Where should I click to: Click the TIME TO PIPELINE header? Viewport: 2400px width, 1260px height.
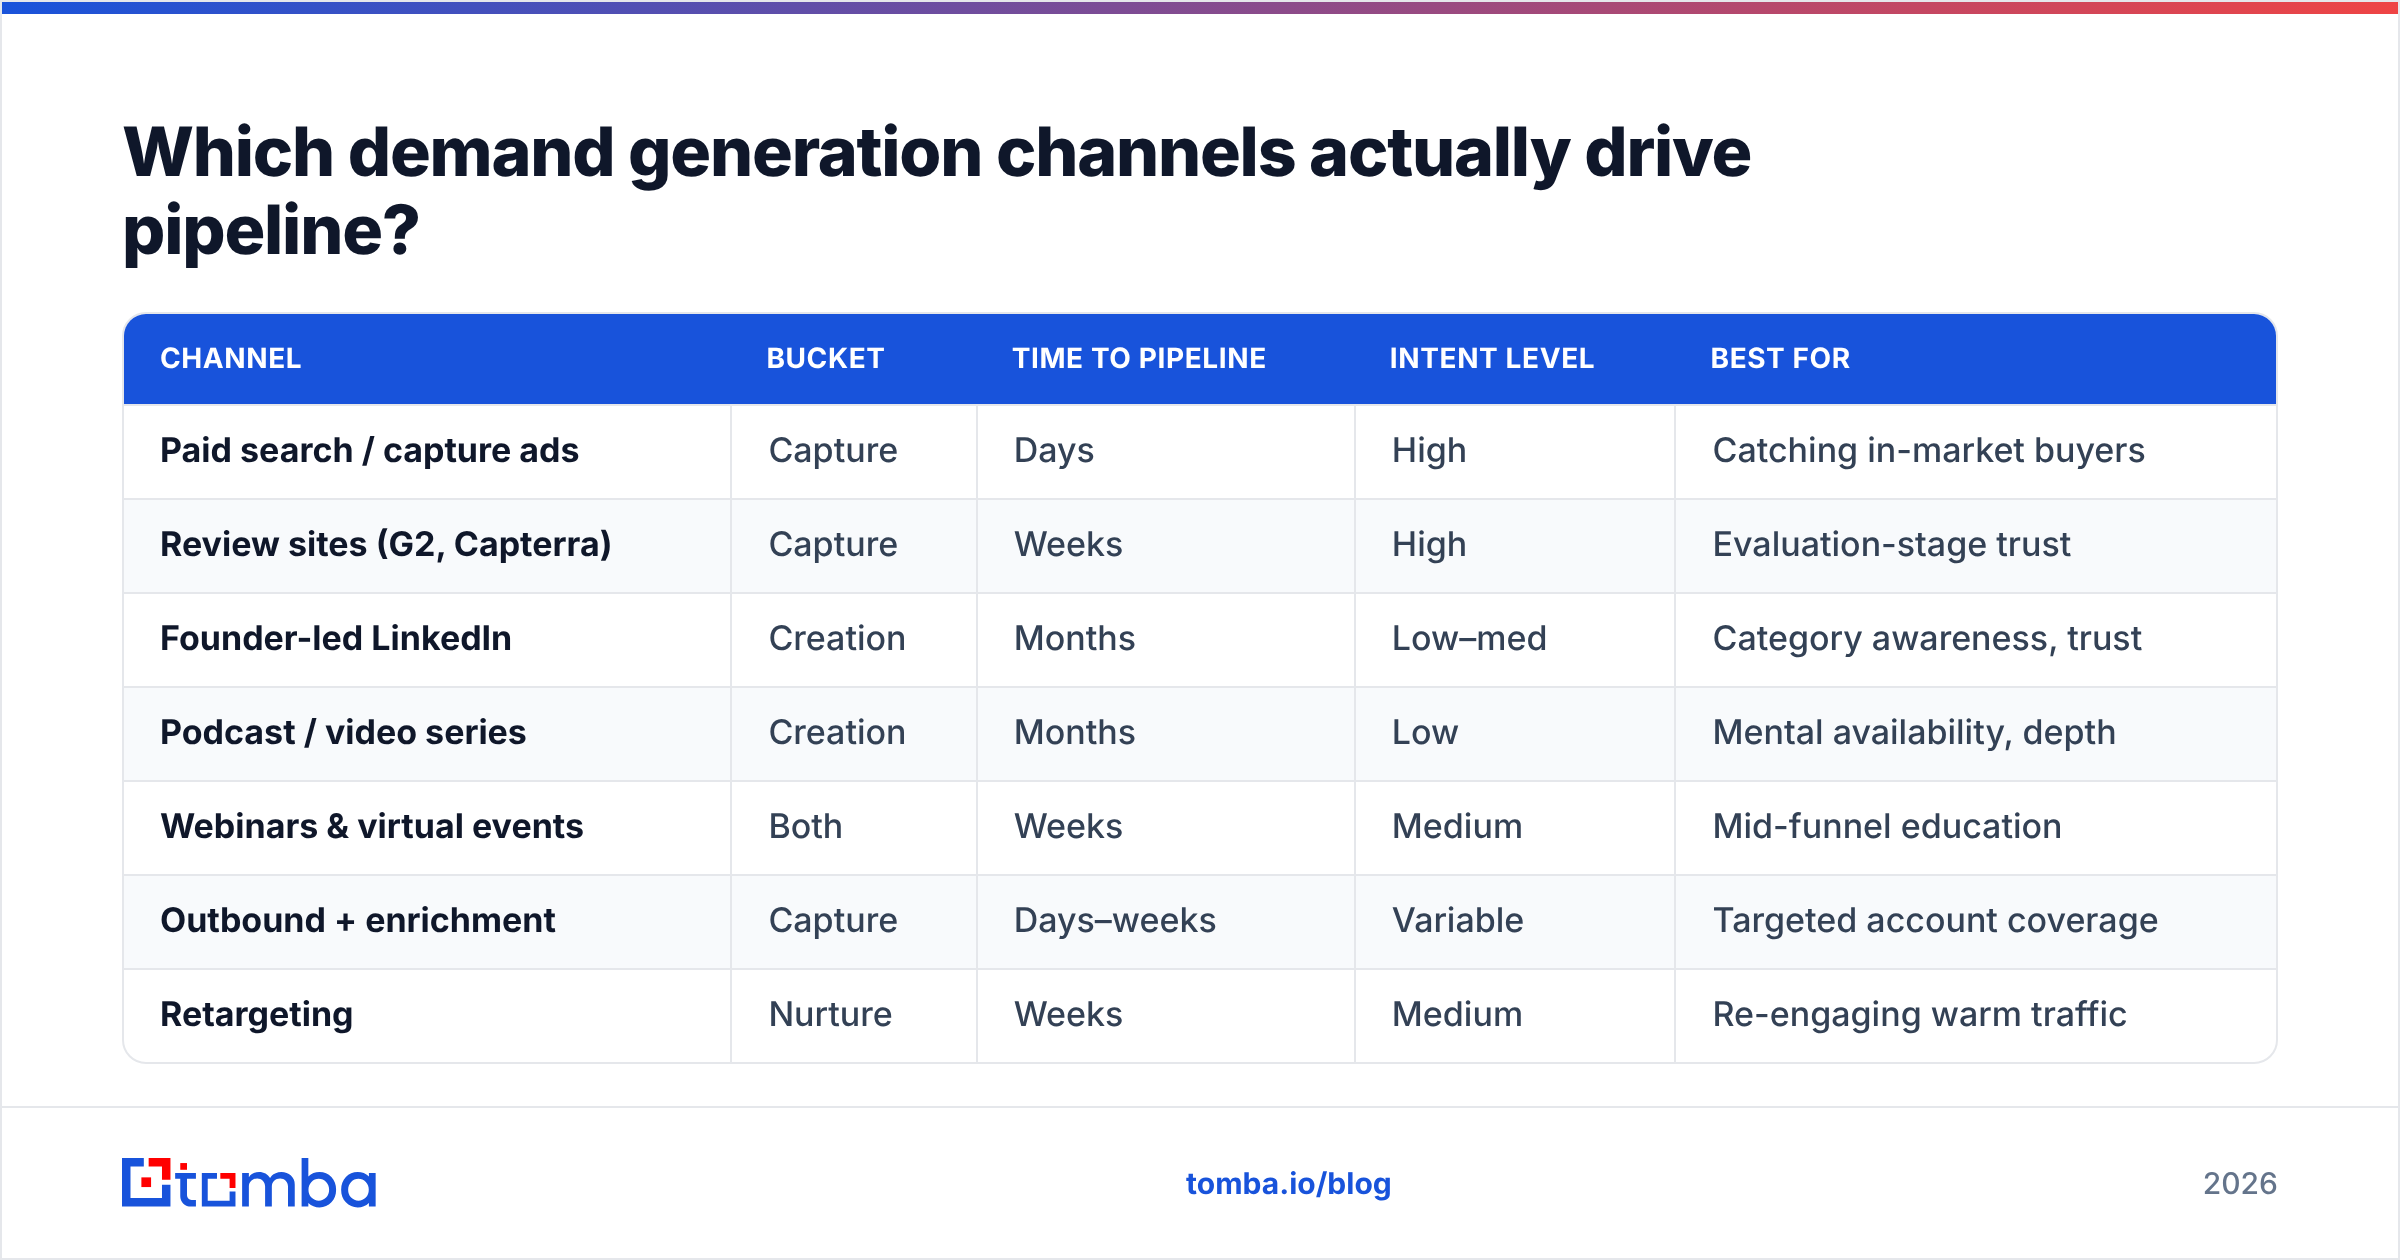1139,358
